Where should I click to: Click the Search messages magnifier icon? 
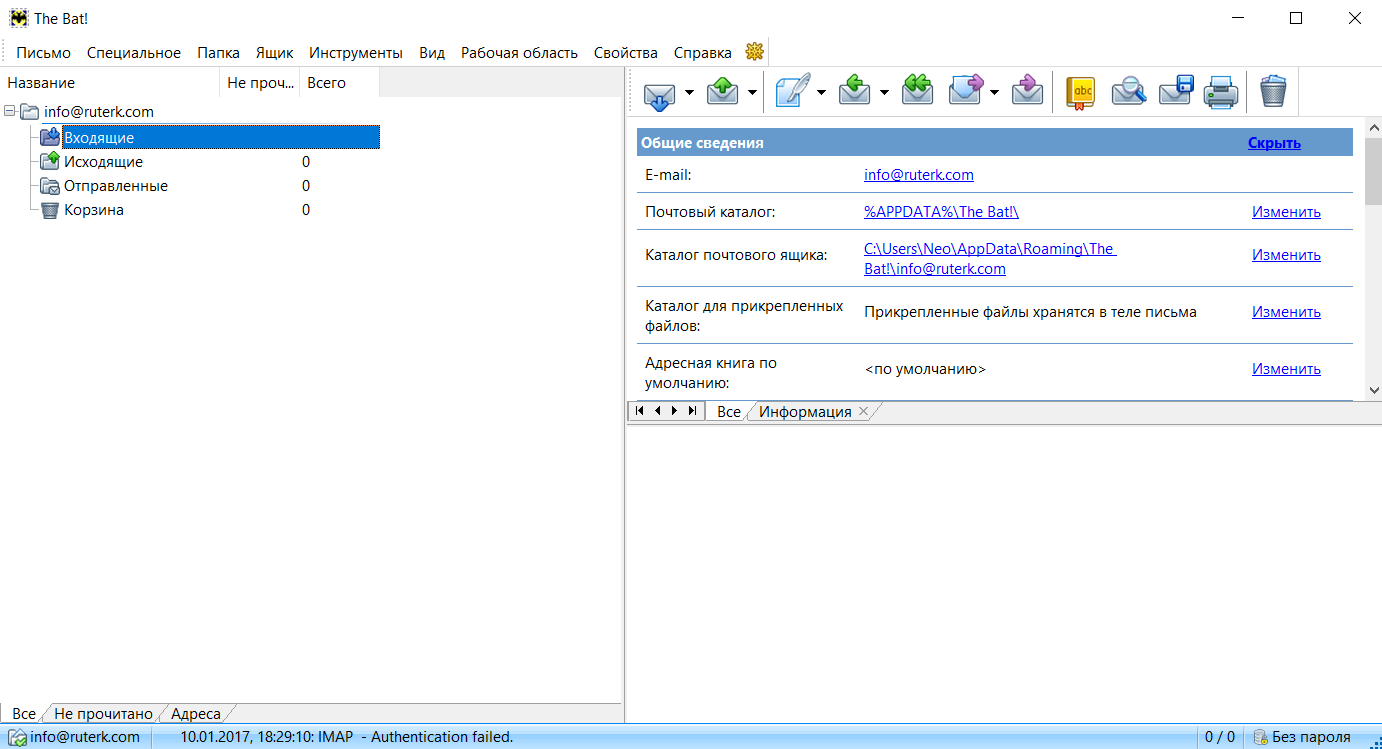tap(1128, 92)
